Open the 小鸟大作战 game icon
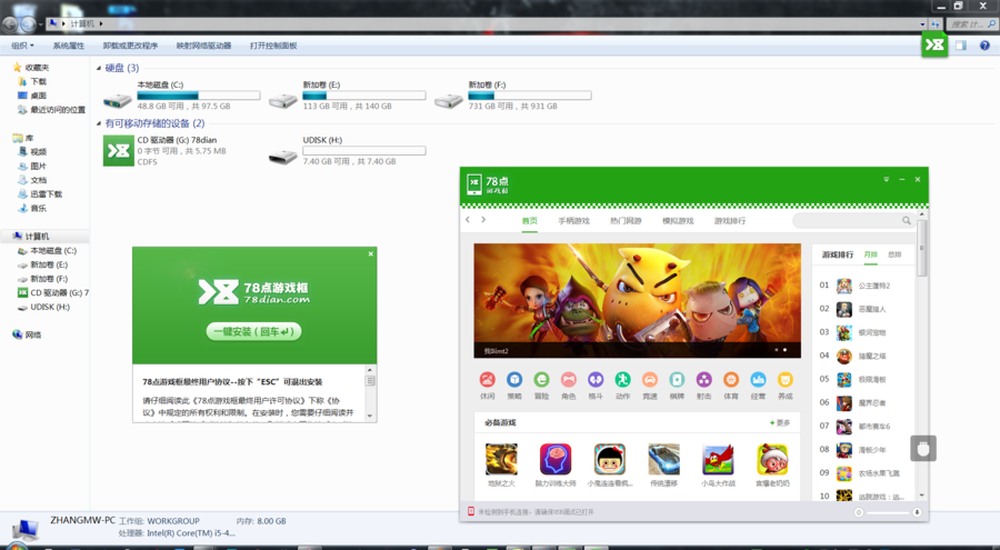The width and height of the screenshot is (1000, 550). 718,459
